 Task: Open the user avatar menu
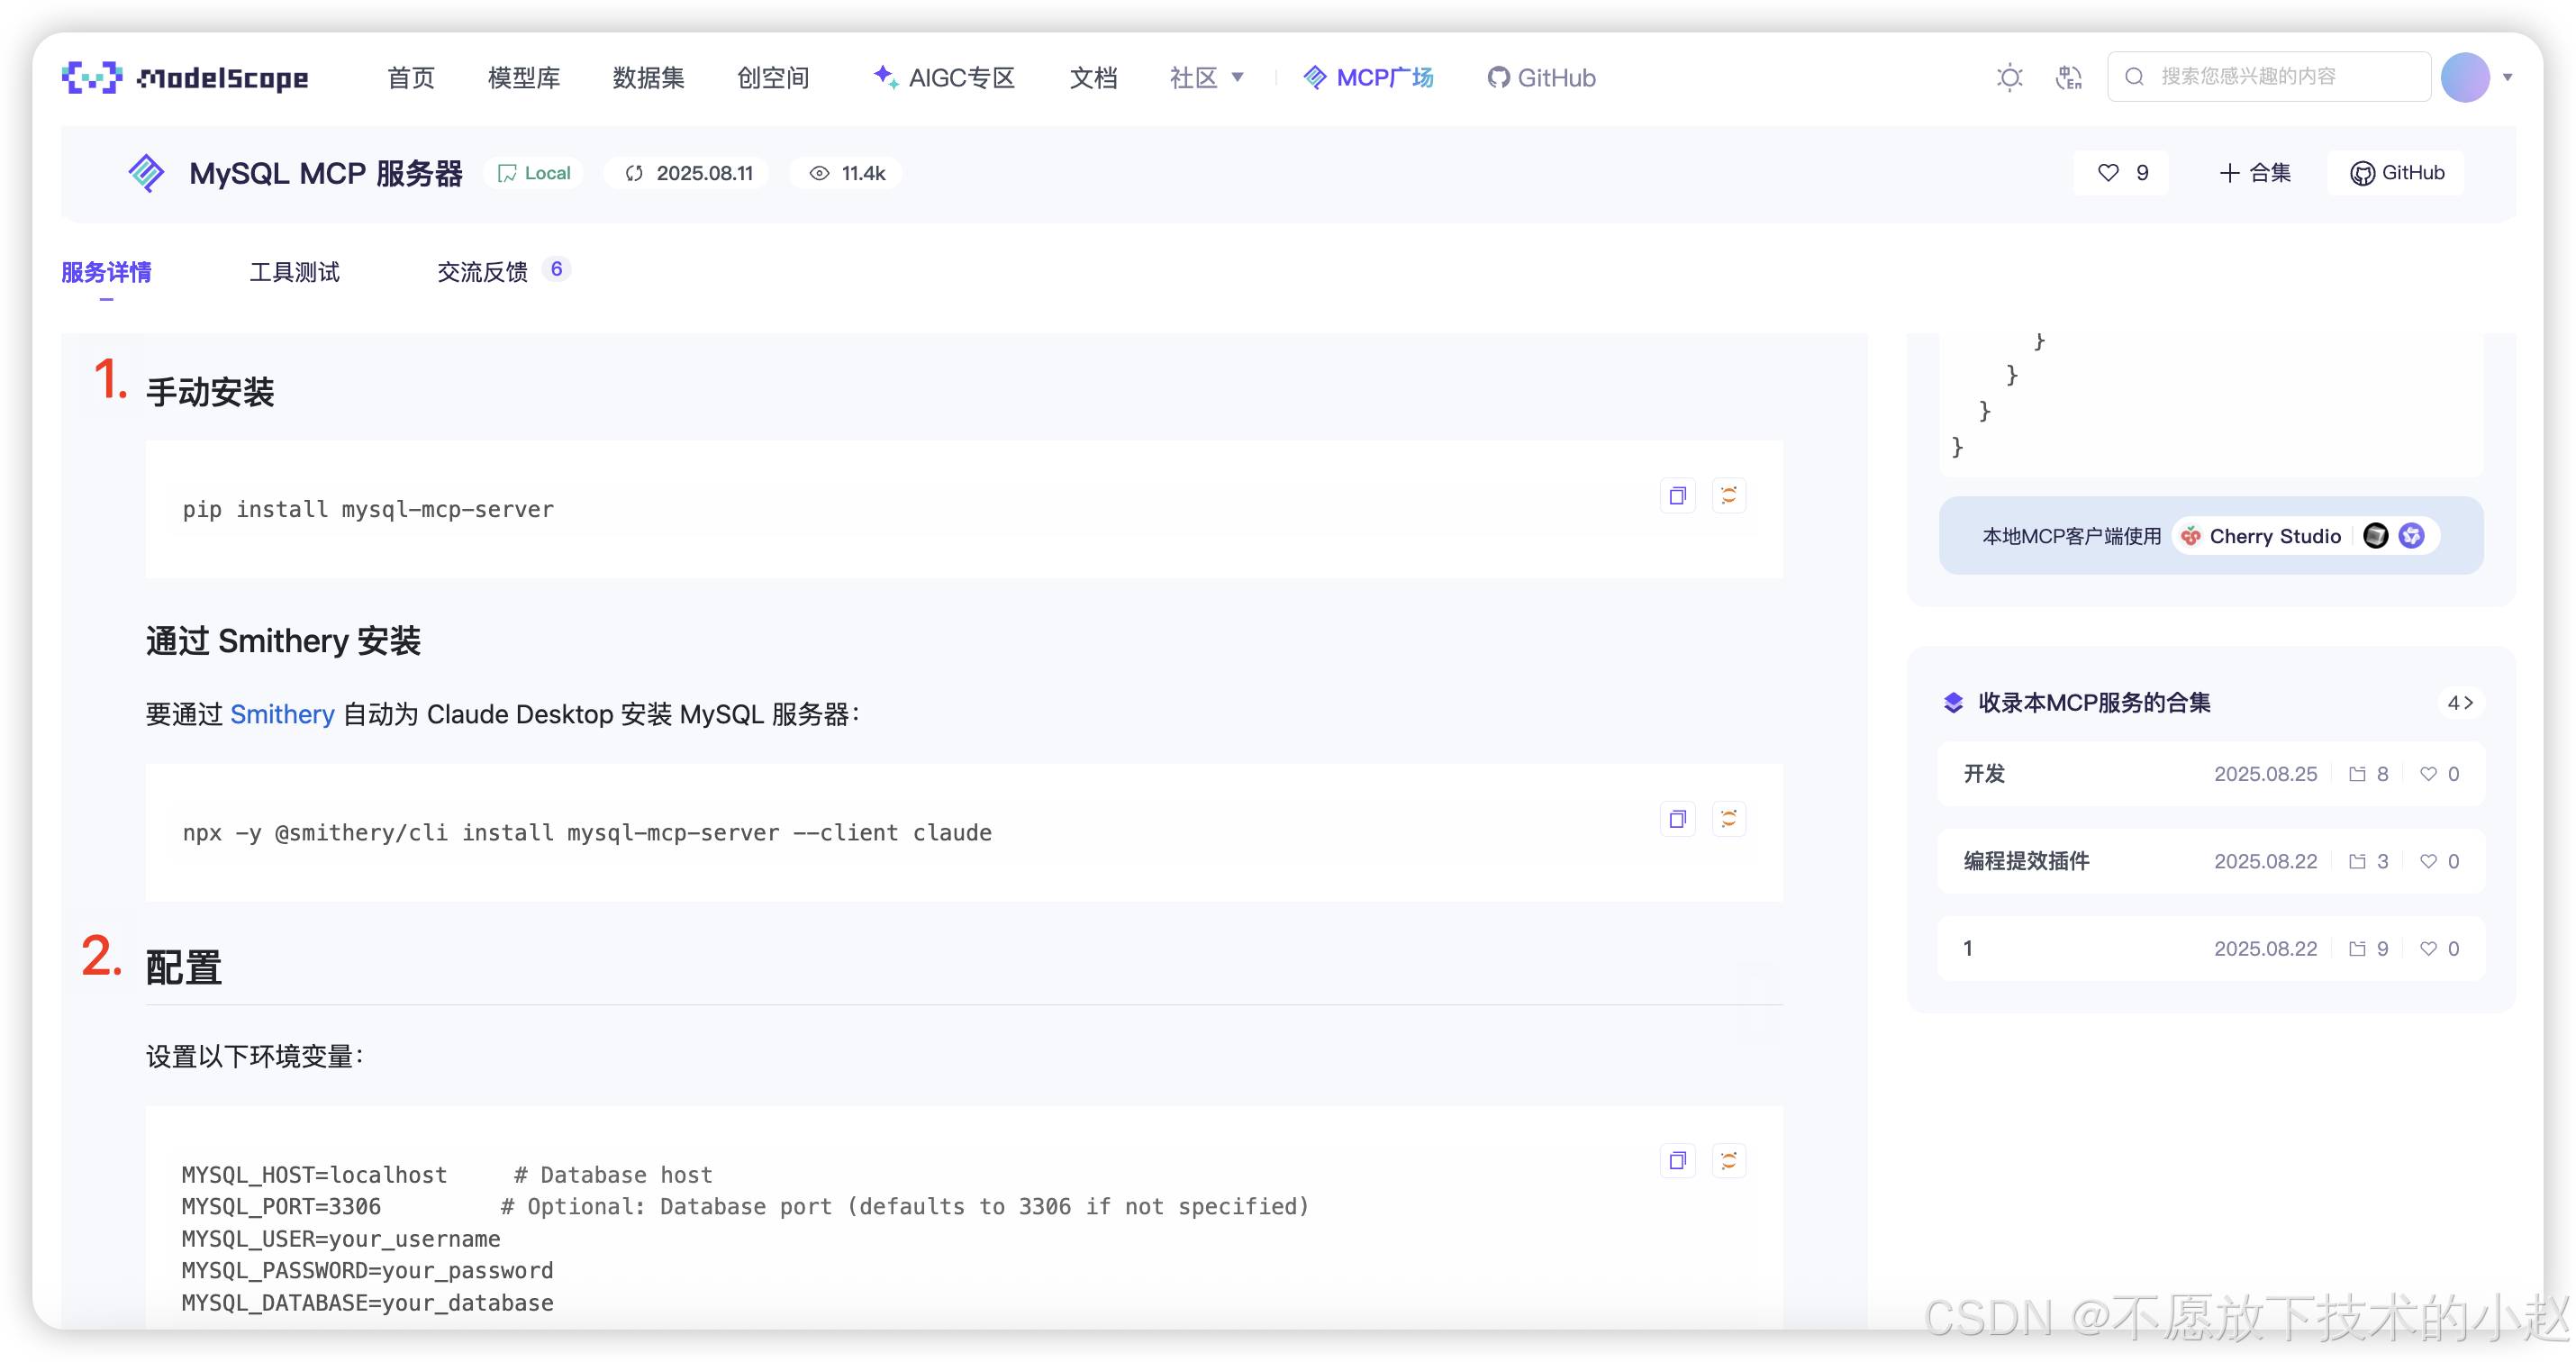[2465, 77]
